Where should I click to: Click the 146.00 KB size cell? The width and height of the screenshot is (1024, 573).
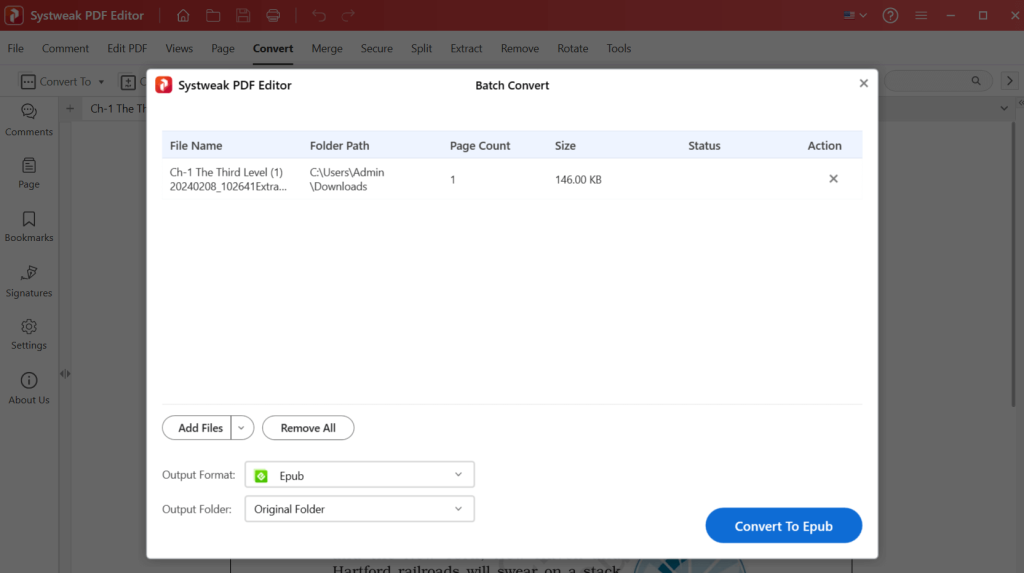point(579,180)
